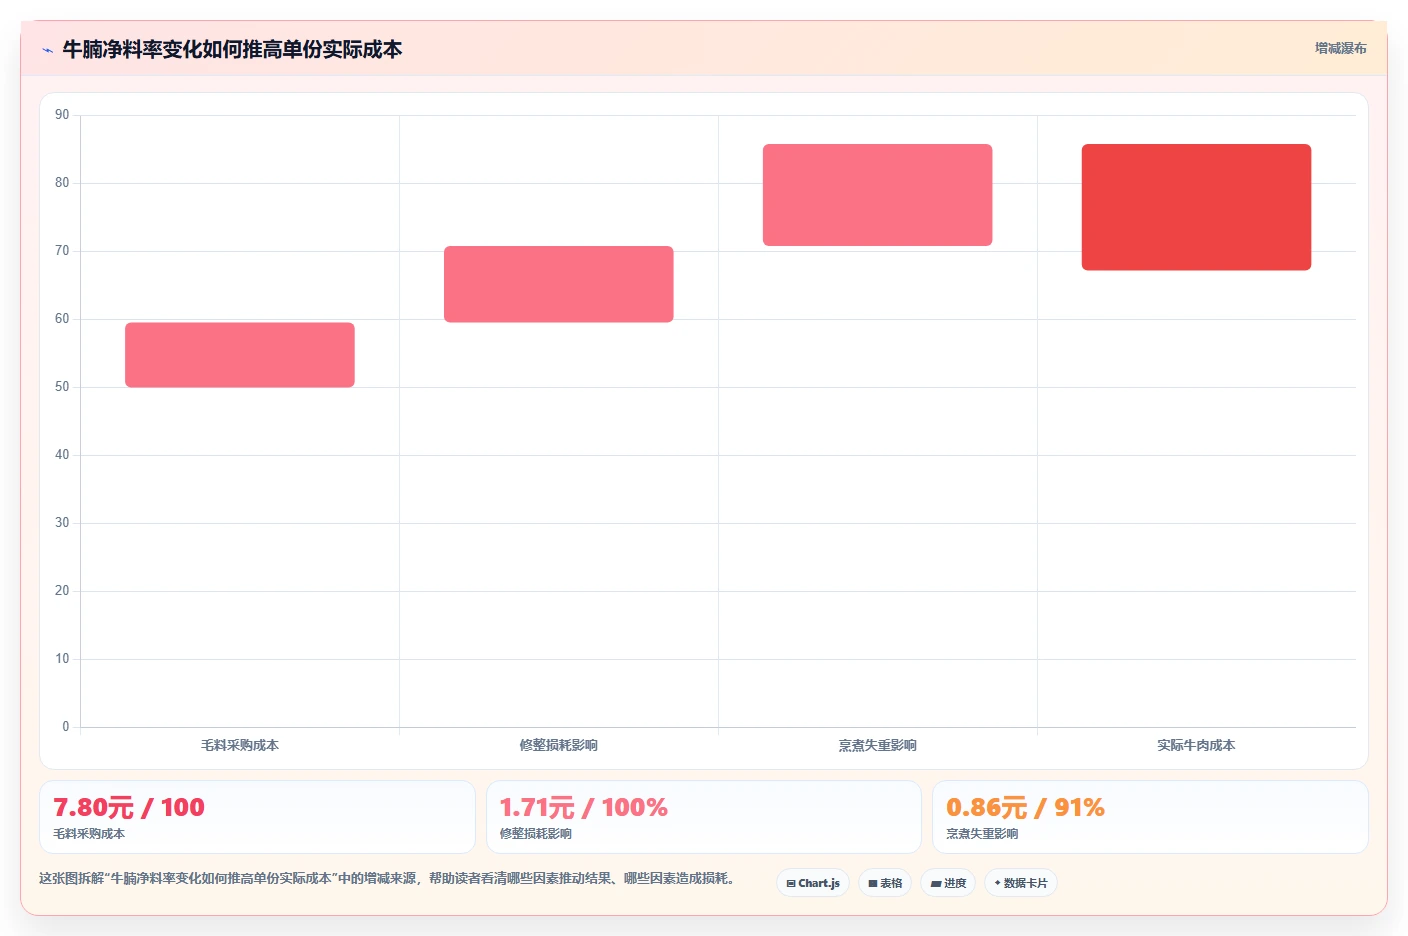Click the title 牛腩净料率变化如何推高单份实际成本
This screenshot has width=1408, height=936.
click(232, 49)
